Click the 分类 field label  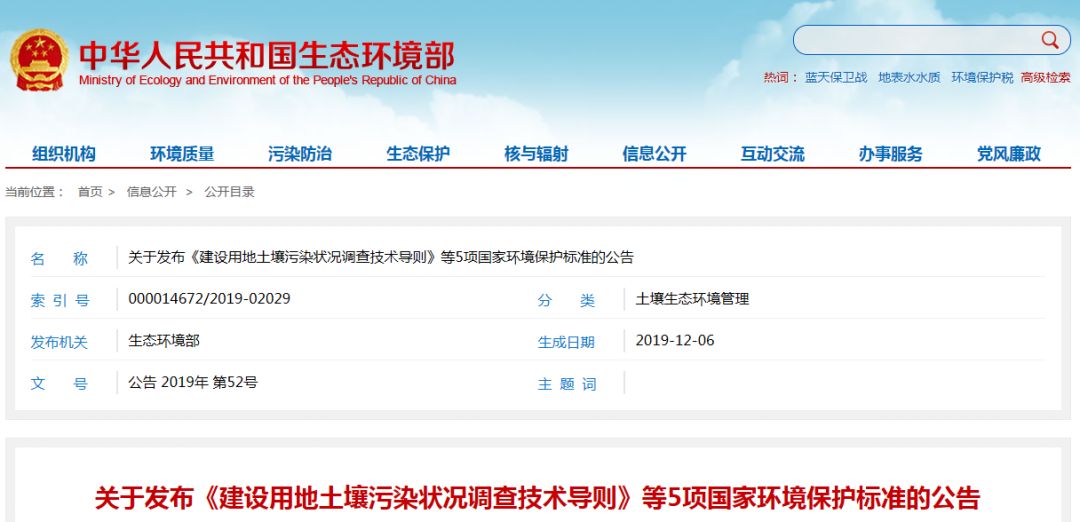[566, 300]
